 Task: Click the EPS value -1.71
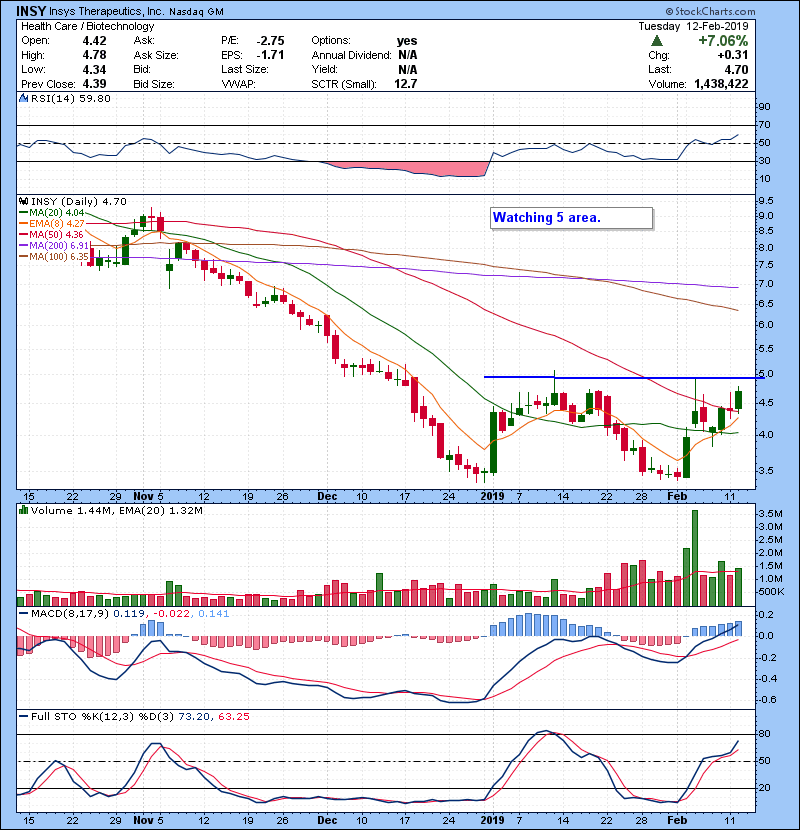pos(270,55)
